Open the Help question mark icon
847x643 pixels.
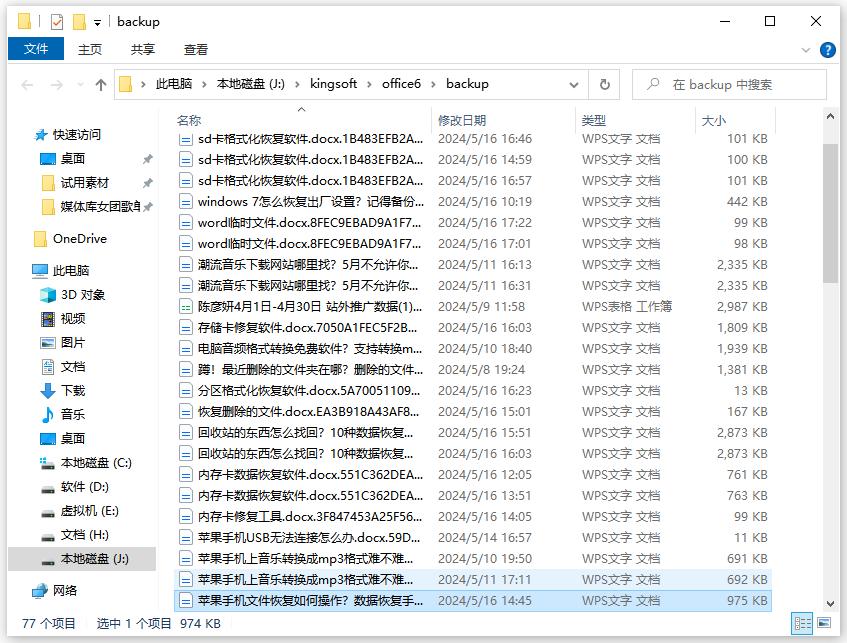click(x=827, y=50)
